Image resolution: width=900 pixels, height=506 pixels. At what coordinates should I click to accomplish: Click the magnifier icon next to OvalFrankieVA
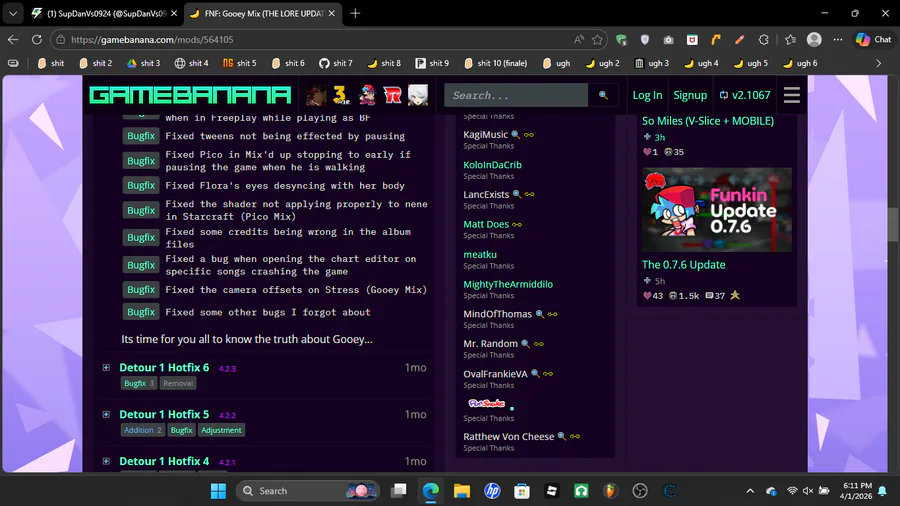point(535,373)
